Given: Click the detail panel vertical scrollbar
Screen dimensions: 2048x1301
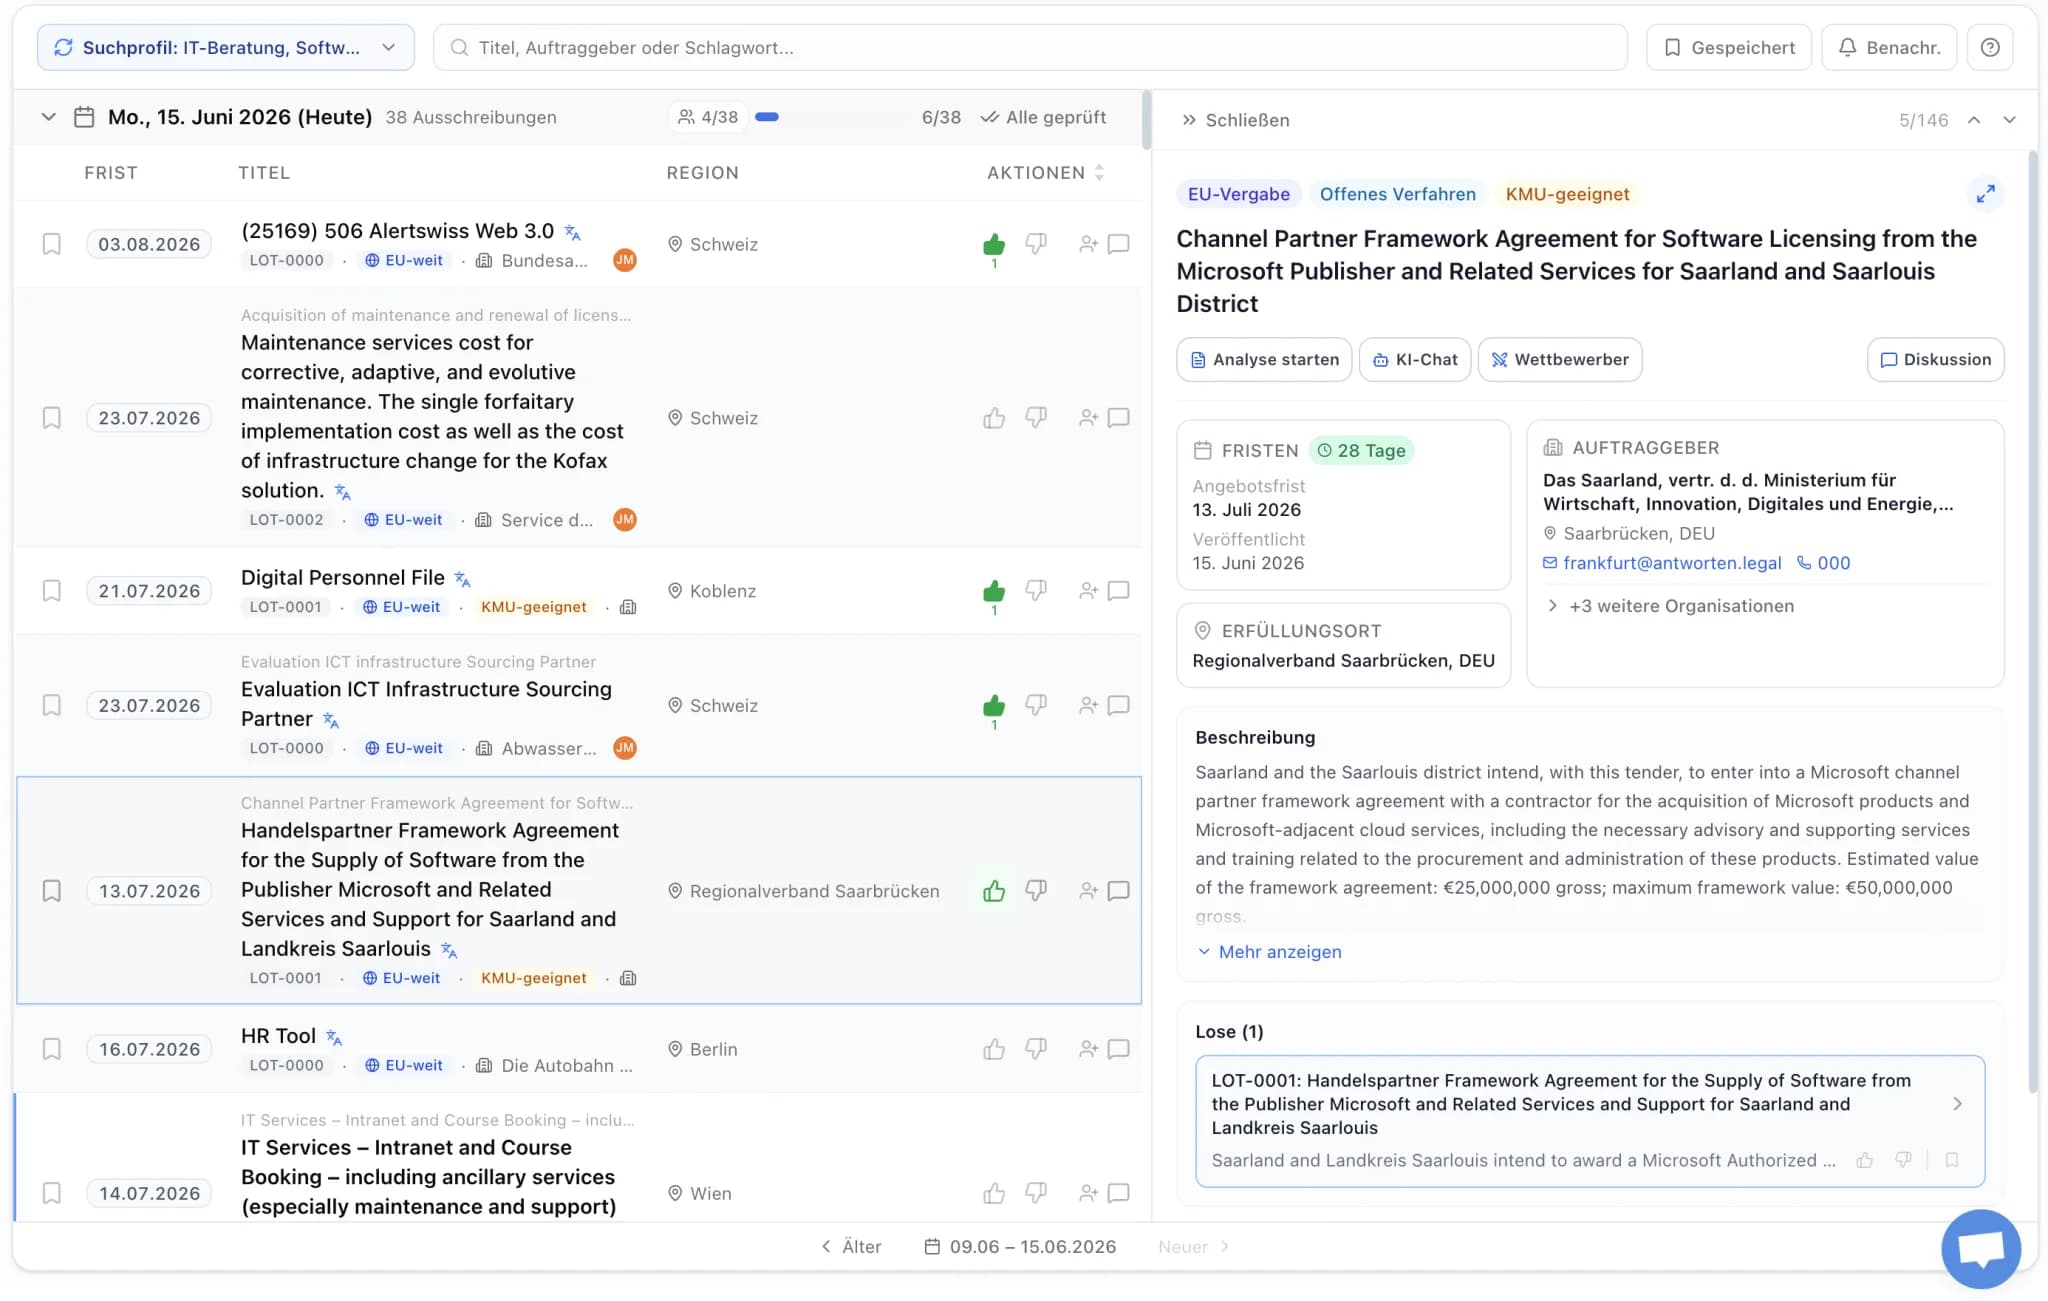Looking at the screenshot, I should (2032, 621).
